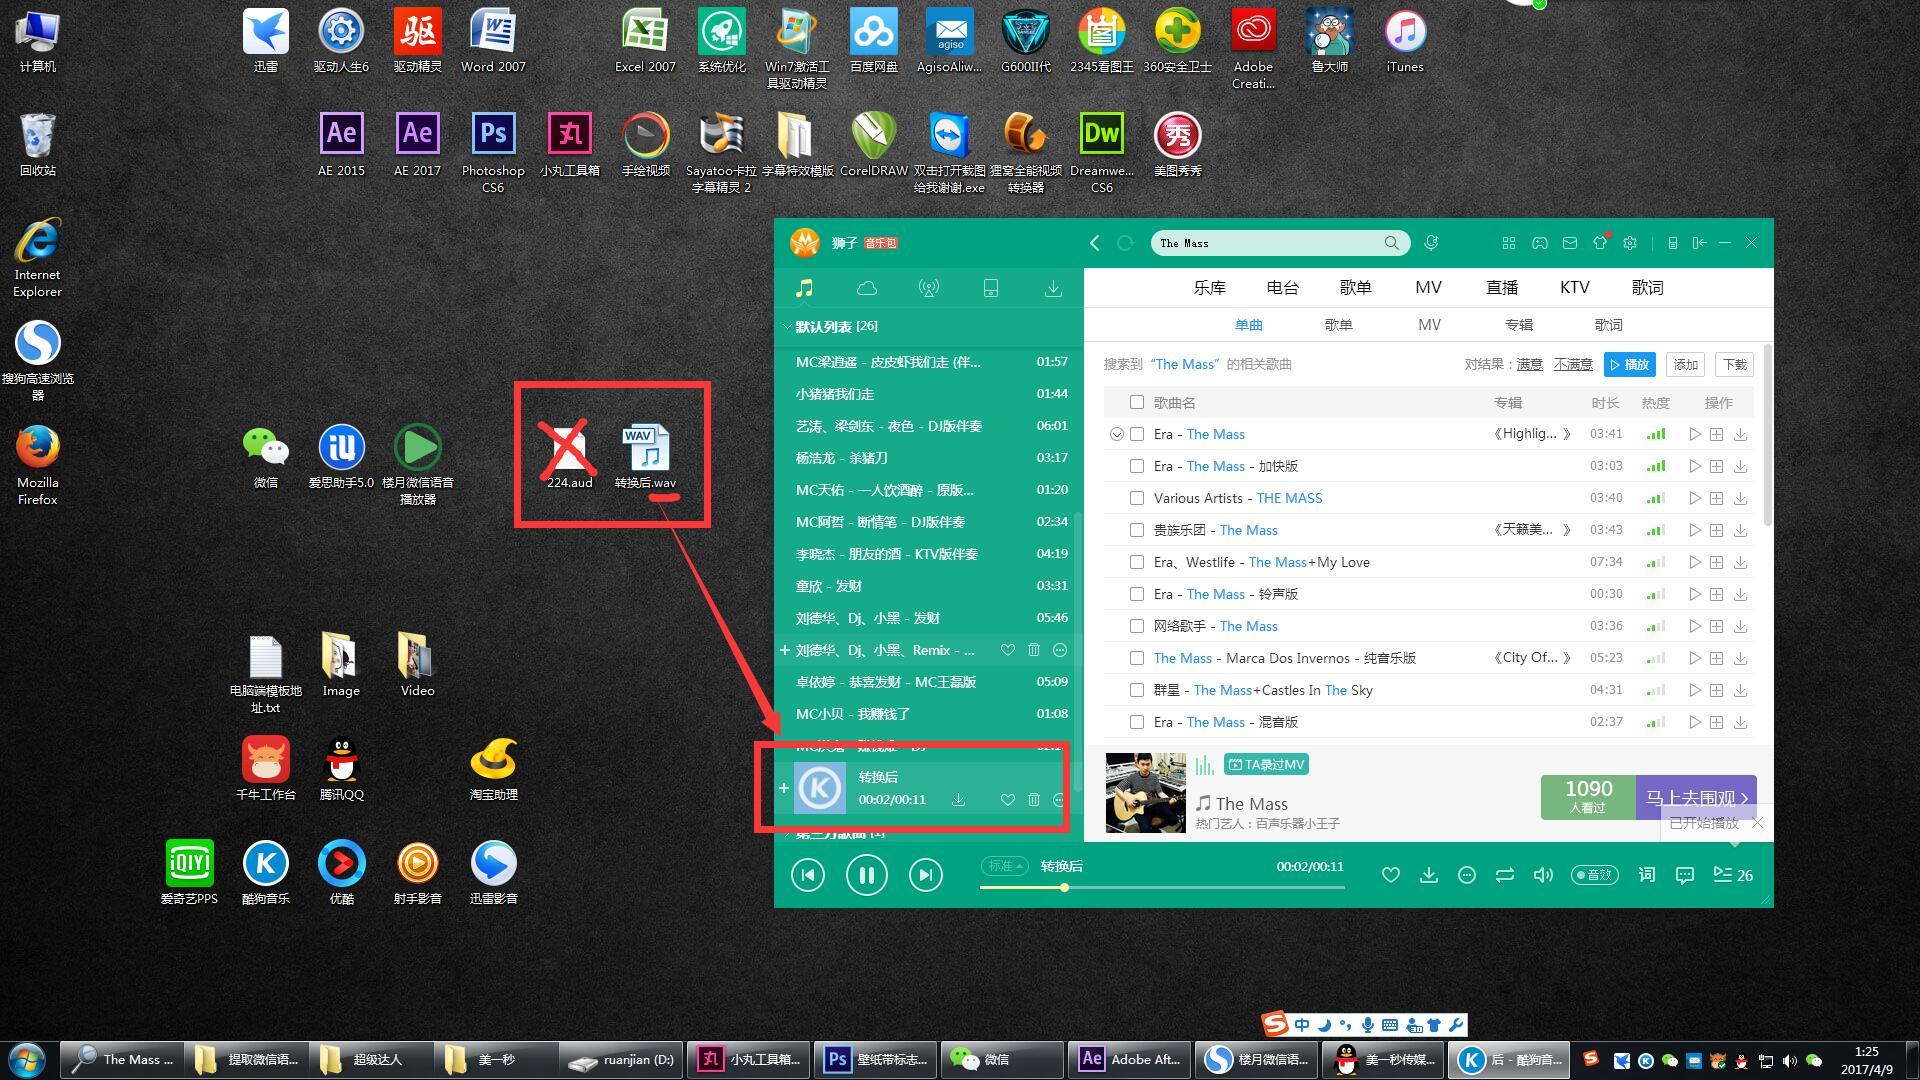The height and width of the screenshot is (1080, 1920).
Task: Open the Windows Start button
Action: click(x=27, y=1060)
